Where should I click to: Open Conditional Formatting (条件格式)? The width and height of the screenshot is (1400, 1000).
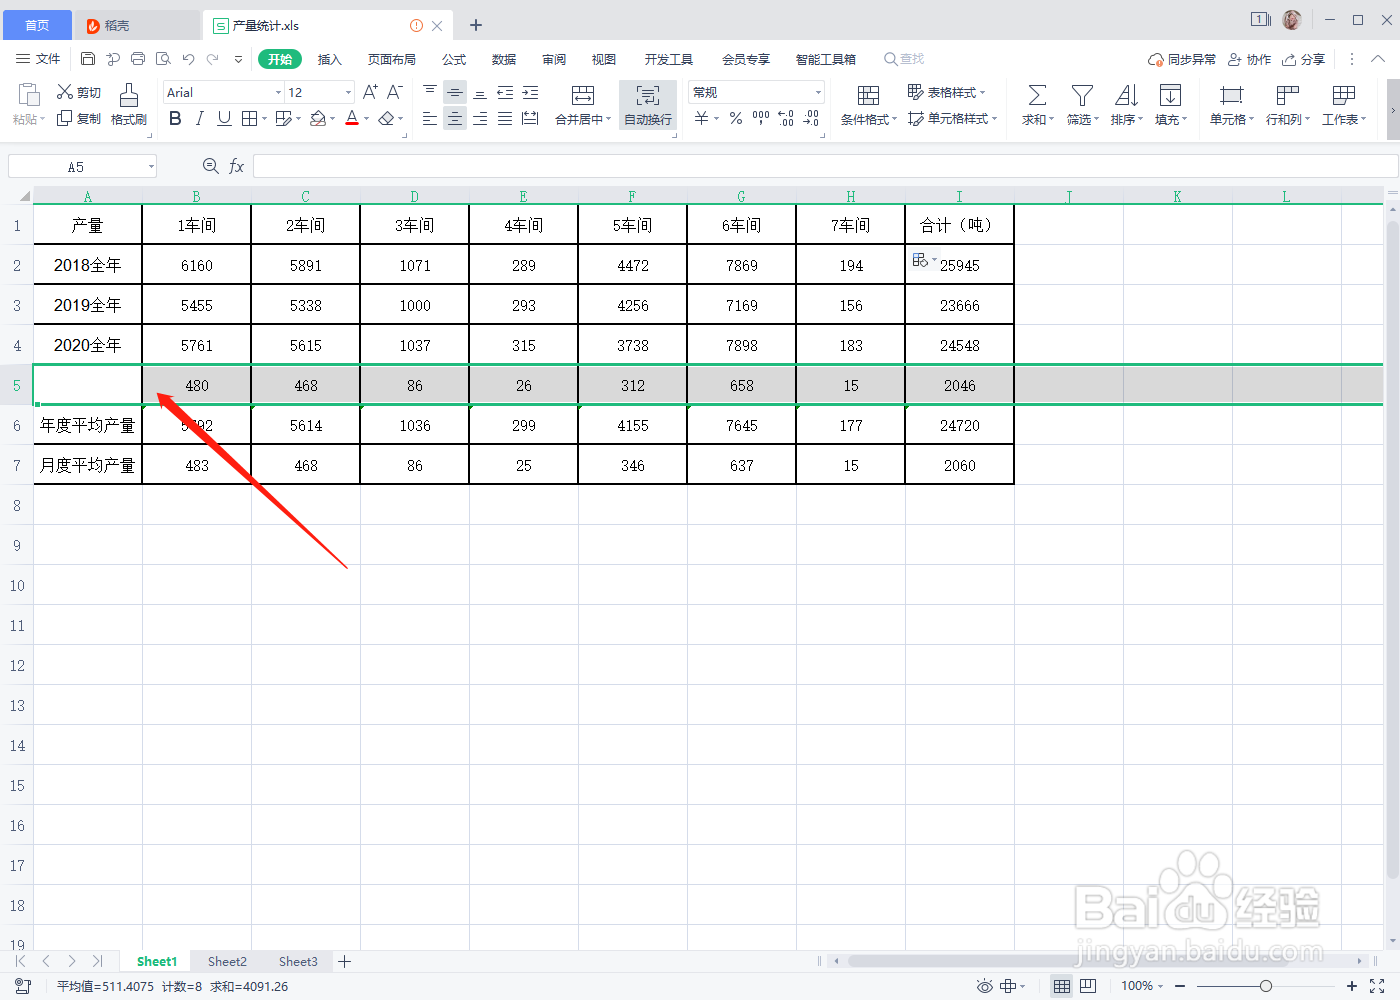pyautogui.click(x=868, y=105)
